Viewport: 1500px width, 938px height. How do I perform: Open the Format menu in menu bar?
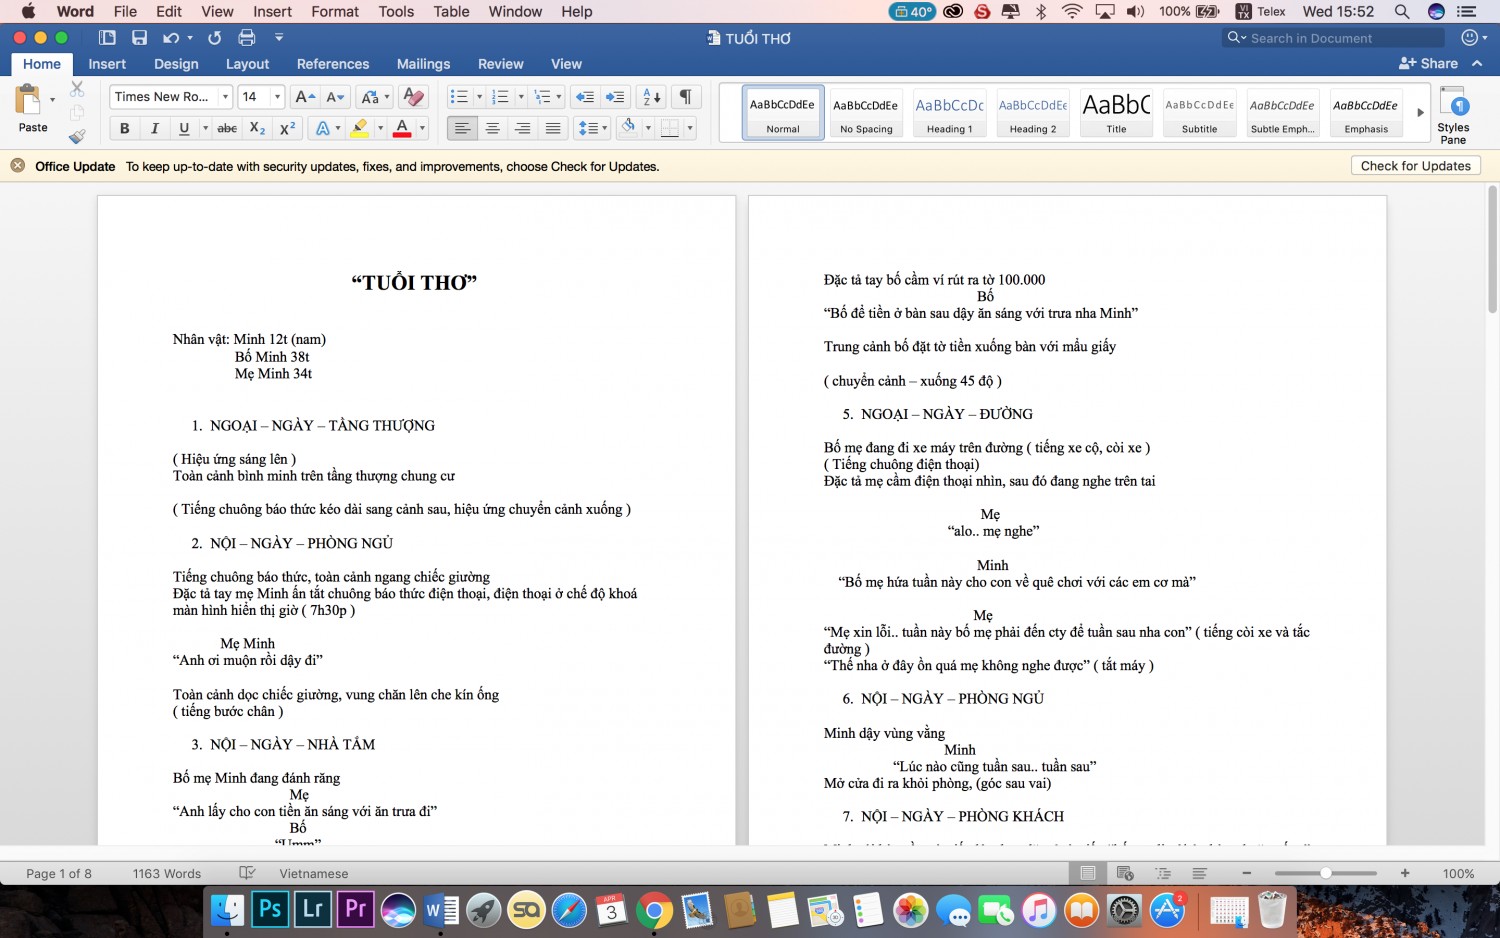(335, 11)
